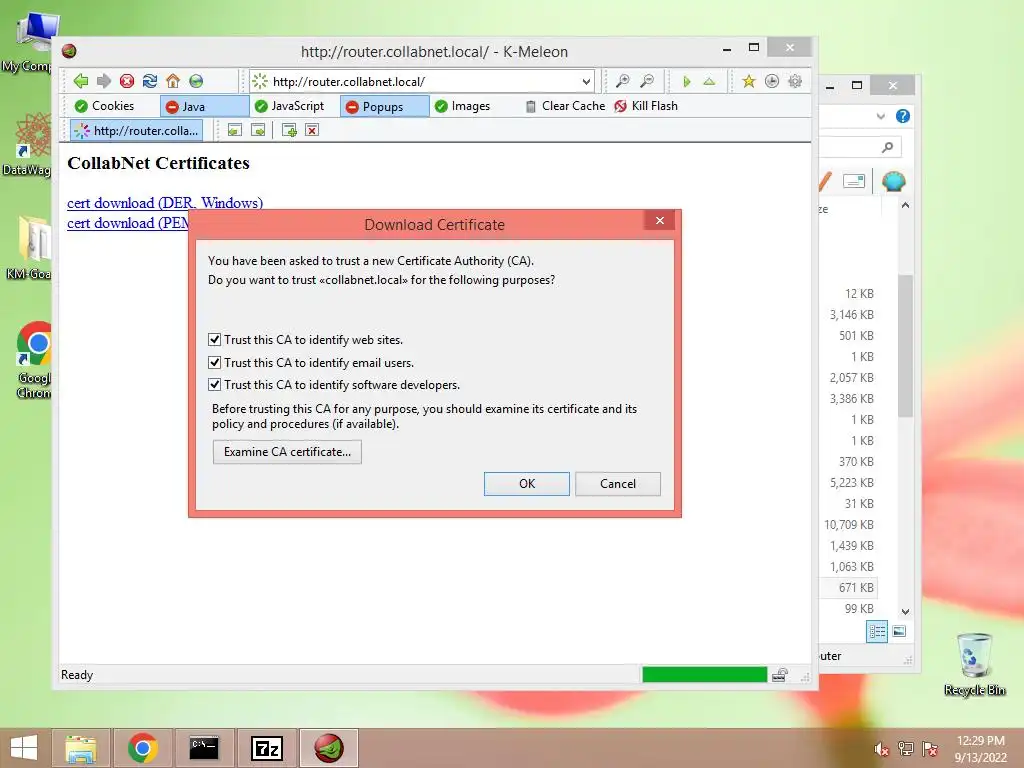Close the Download Certificate dialog

660,221
